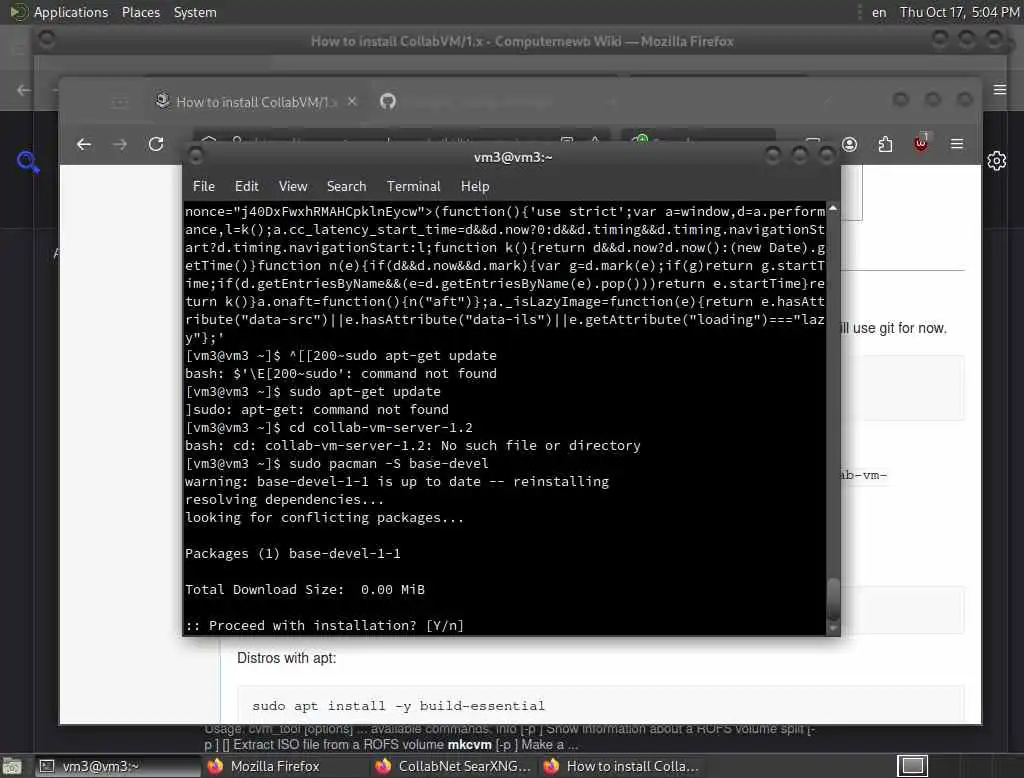Open the System menu in top panel
1024x778 pixels.
[195, 12]
